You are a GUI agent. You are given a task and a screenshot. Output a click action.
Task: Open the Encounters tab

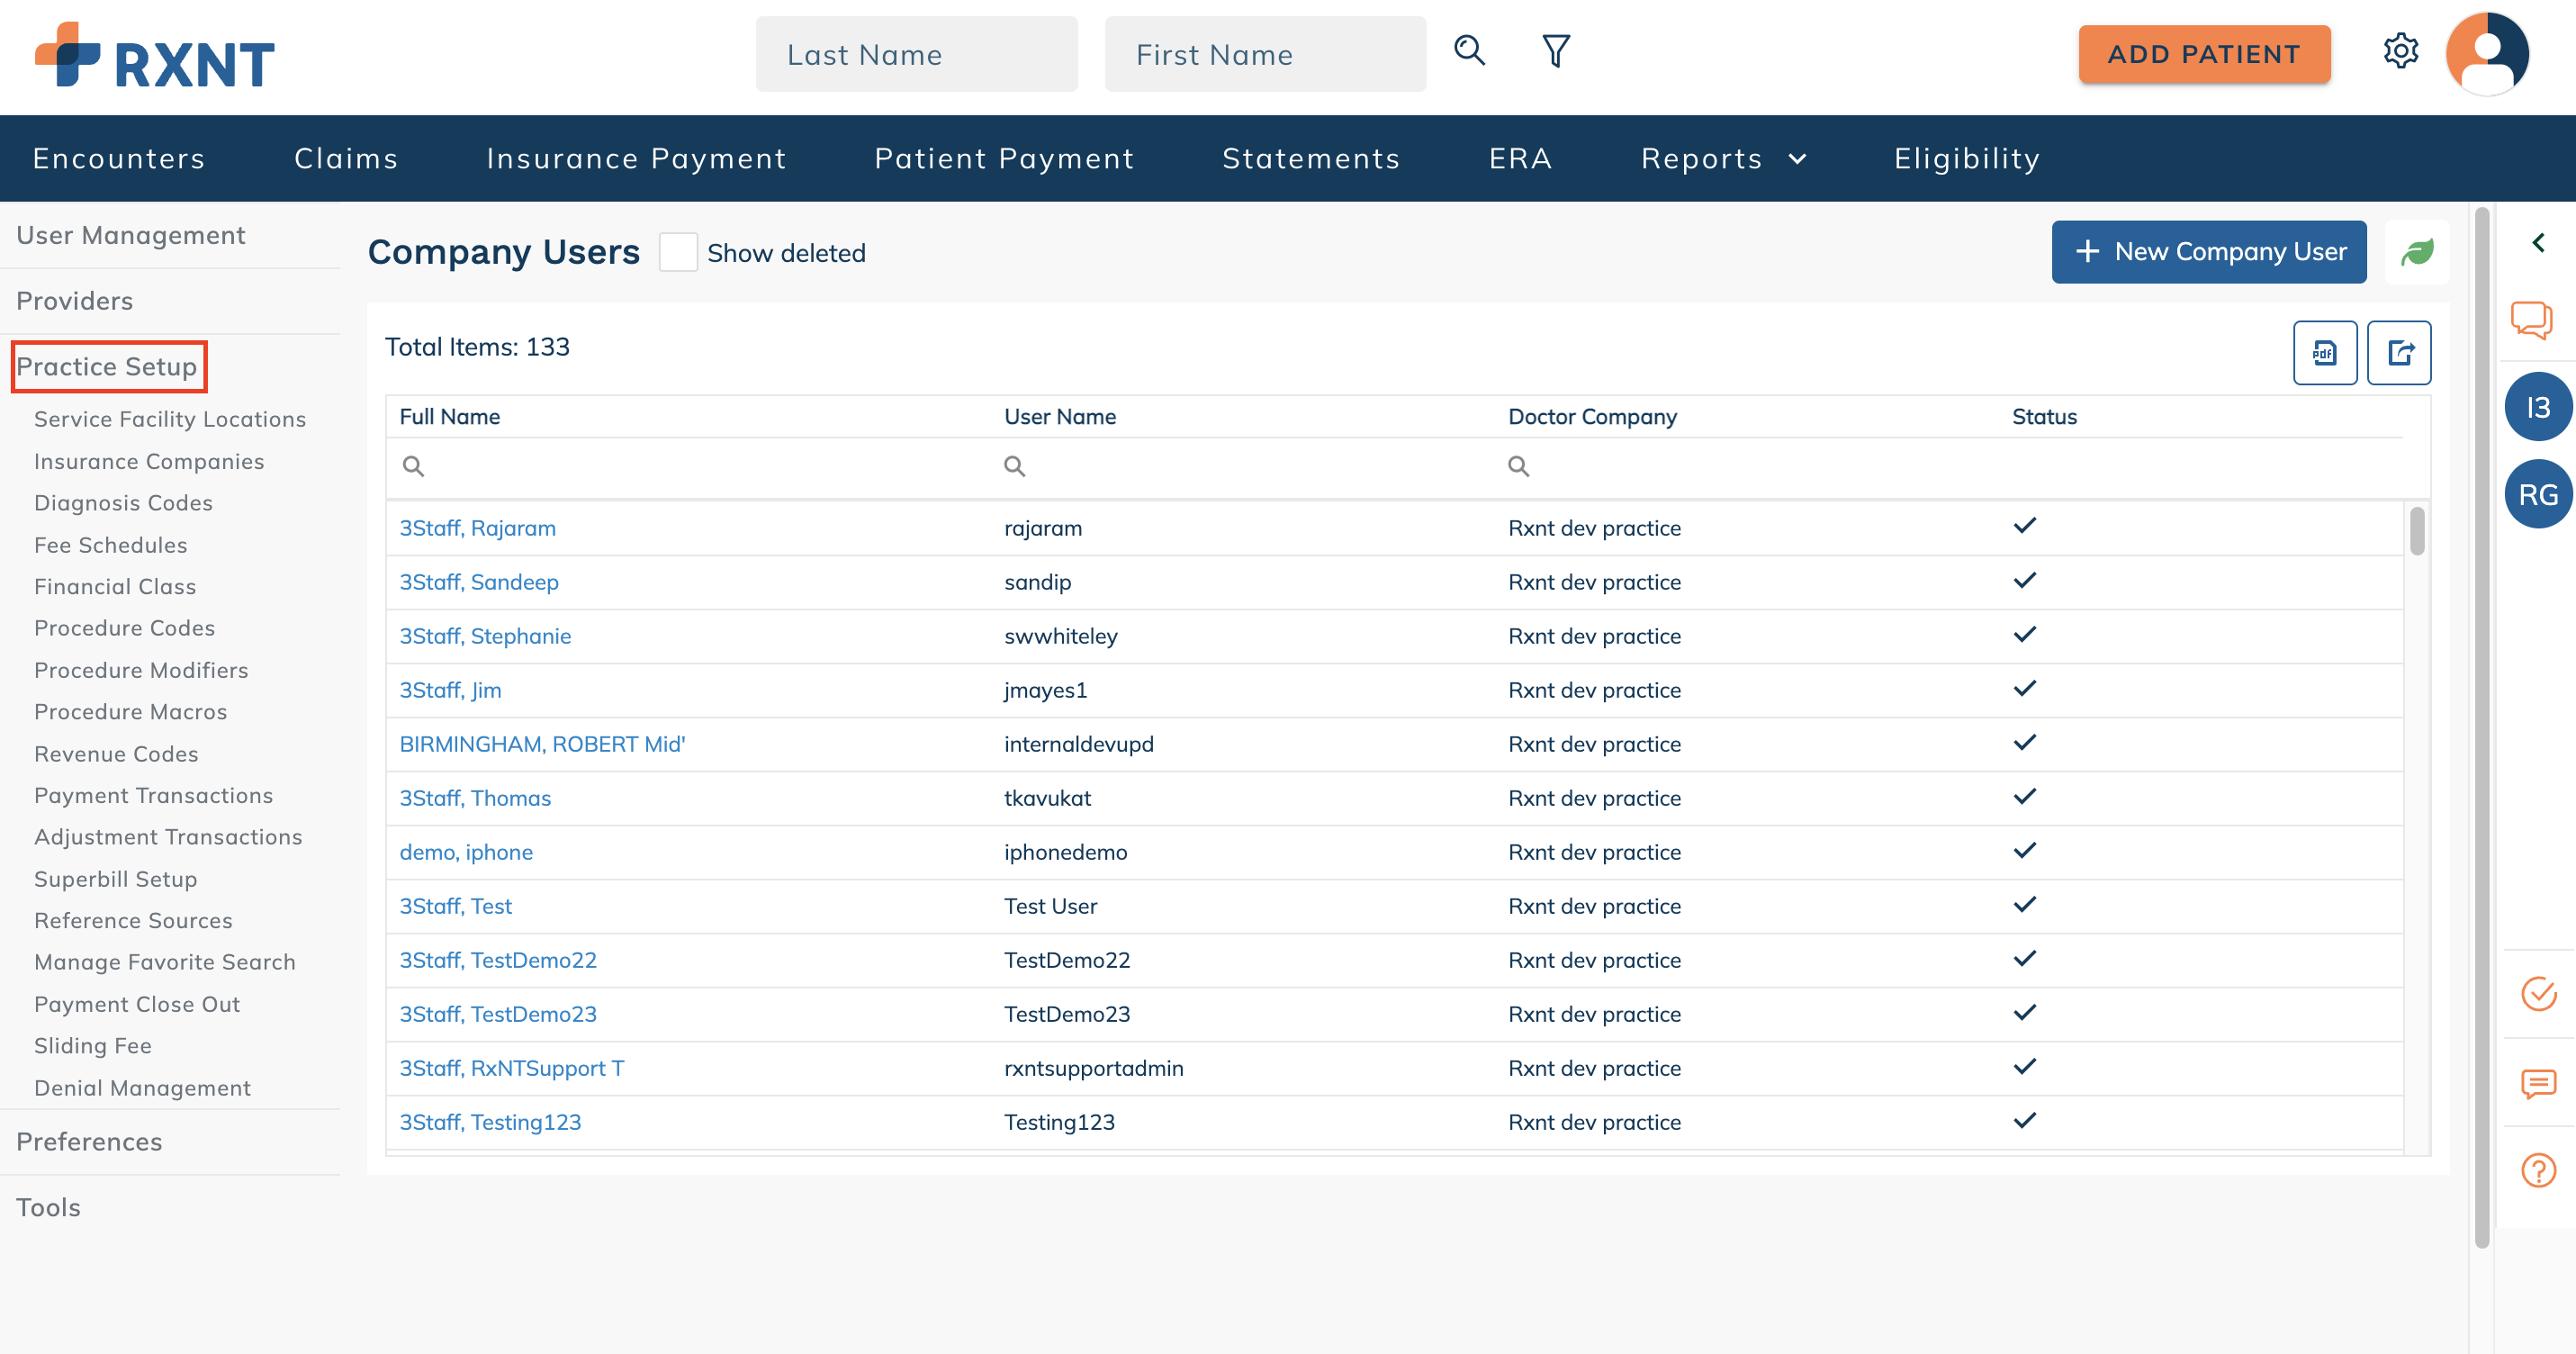point(119,158)
